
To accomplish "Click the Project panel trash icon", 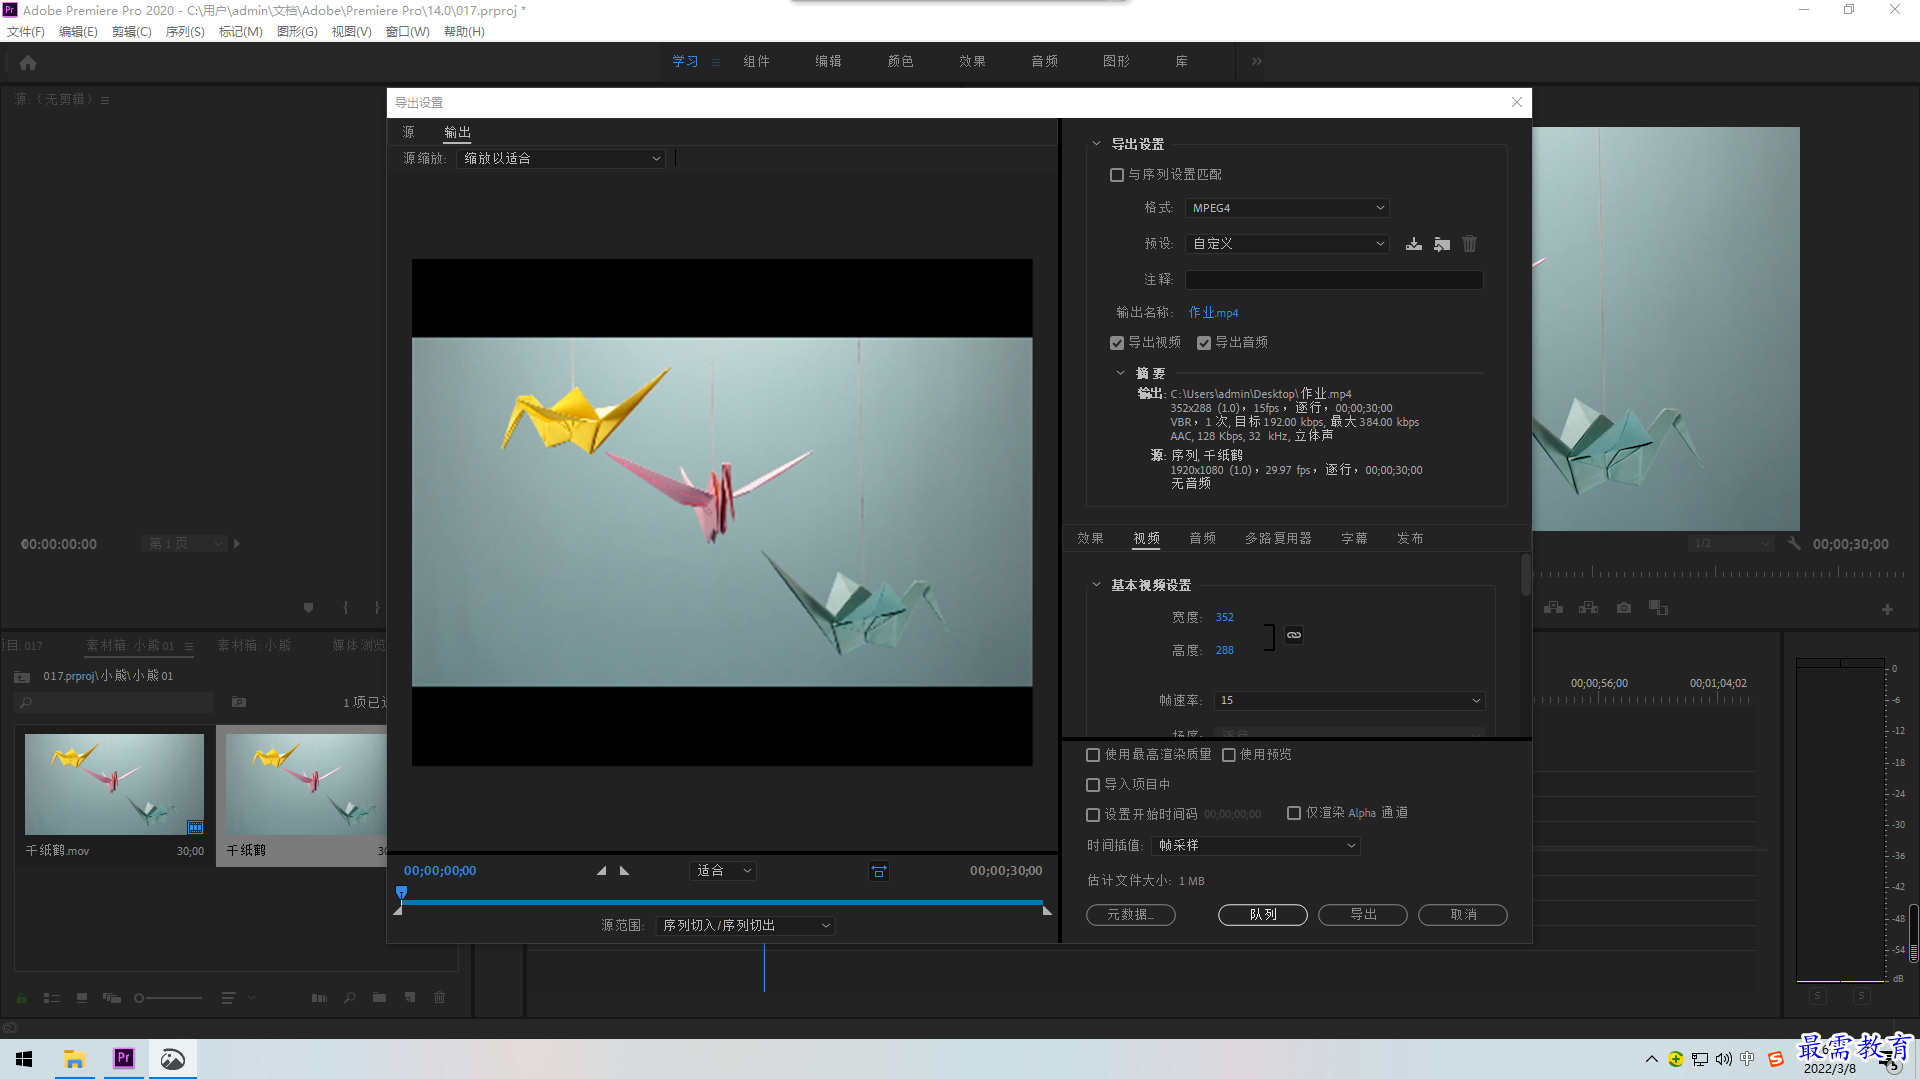I will 439,997.
